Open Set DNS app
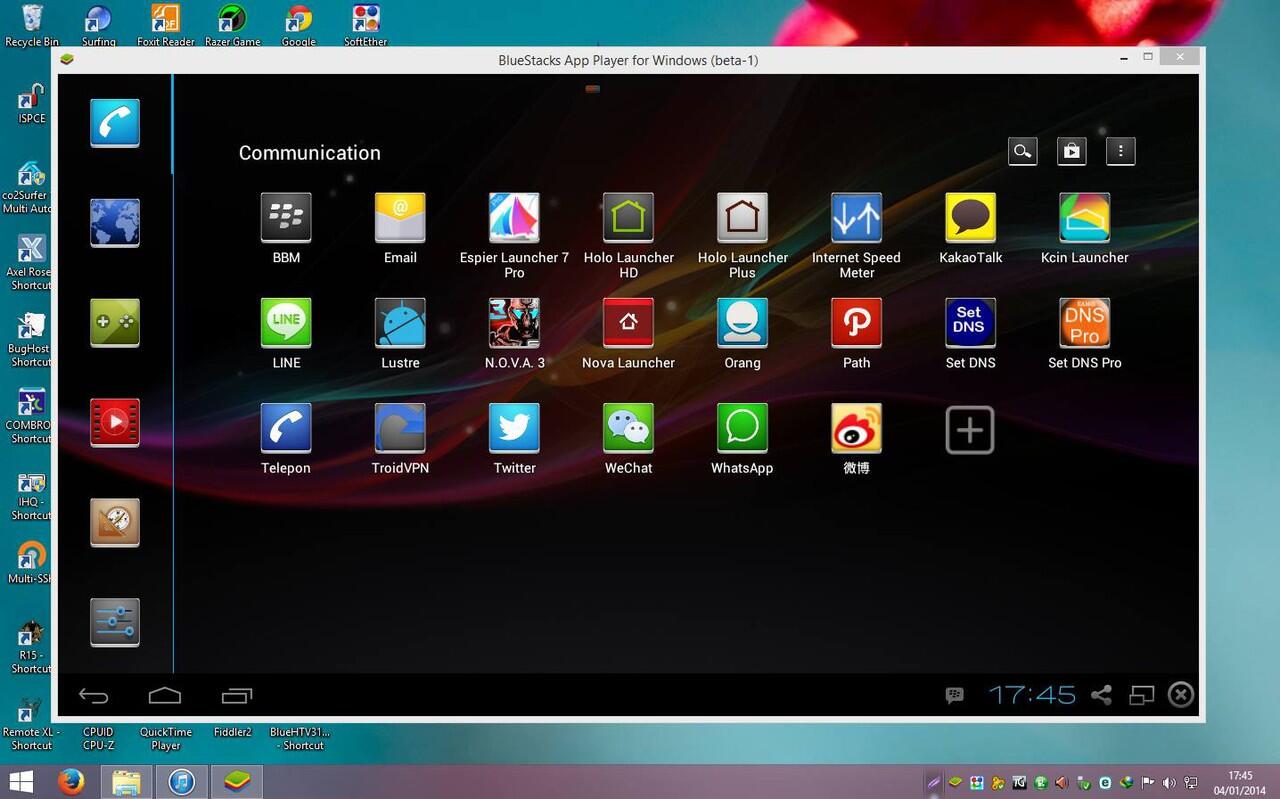Image resolution: width=1280 pixels, height=799 pixels. pos(970,323)
